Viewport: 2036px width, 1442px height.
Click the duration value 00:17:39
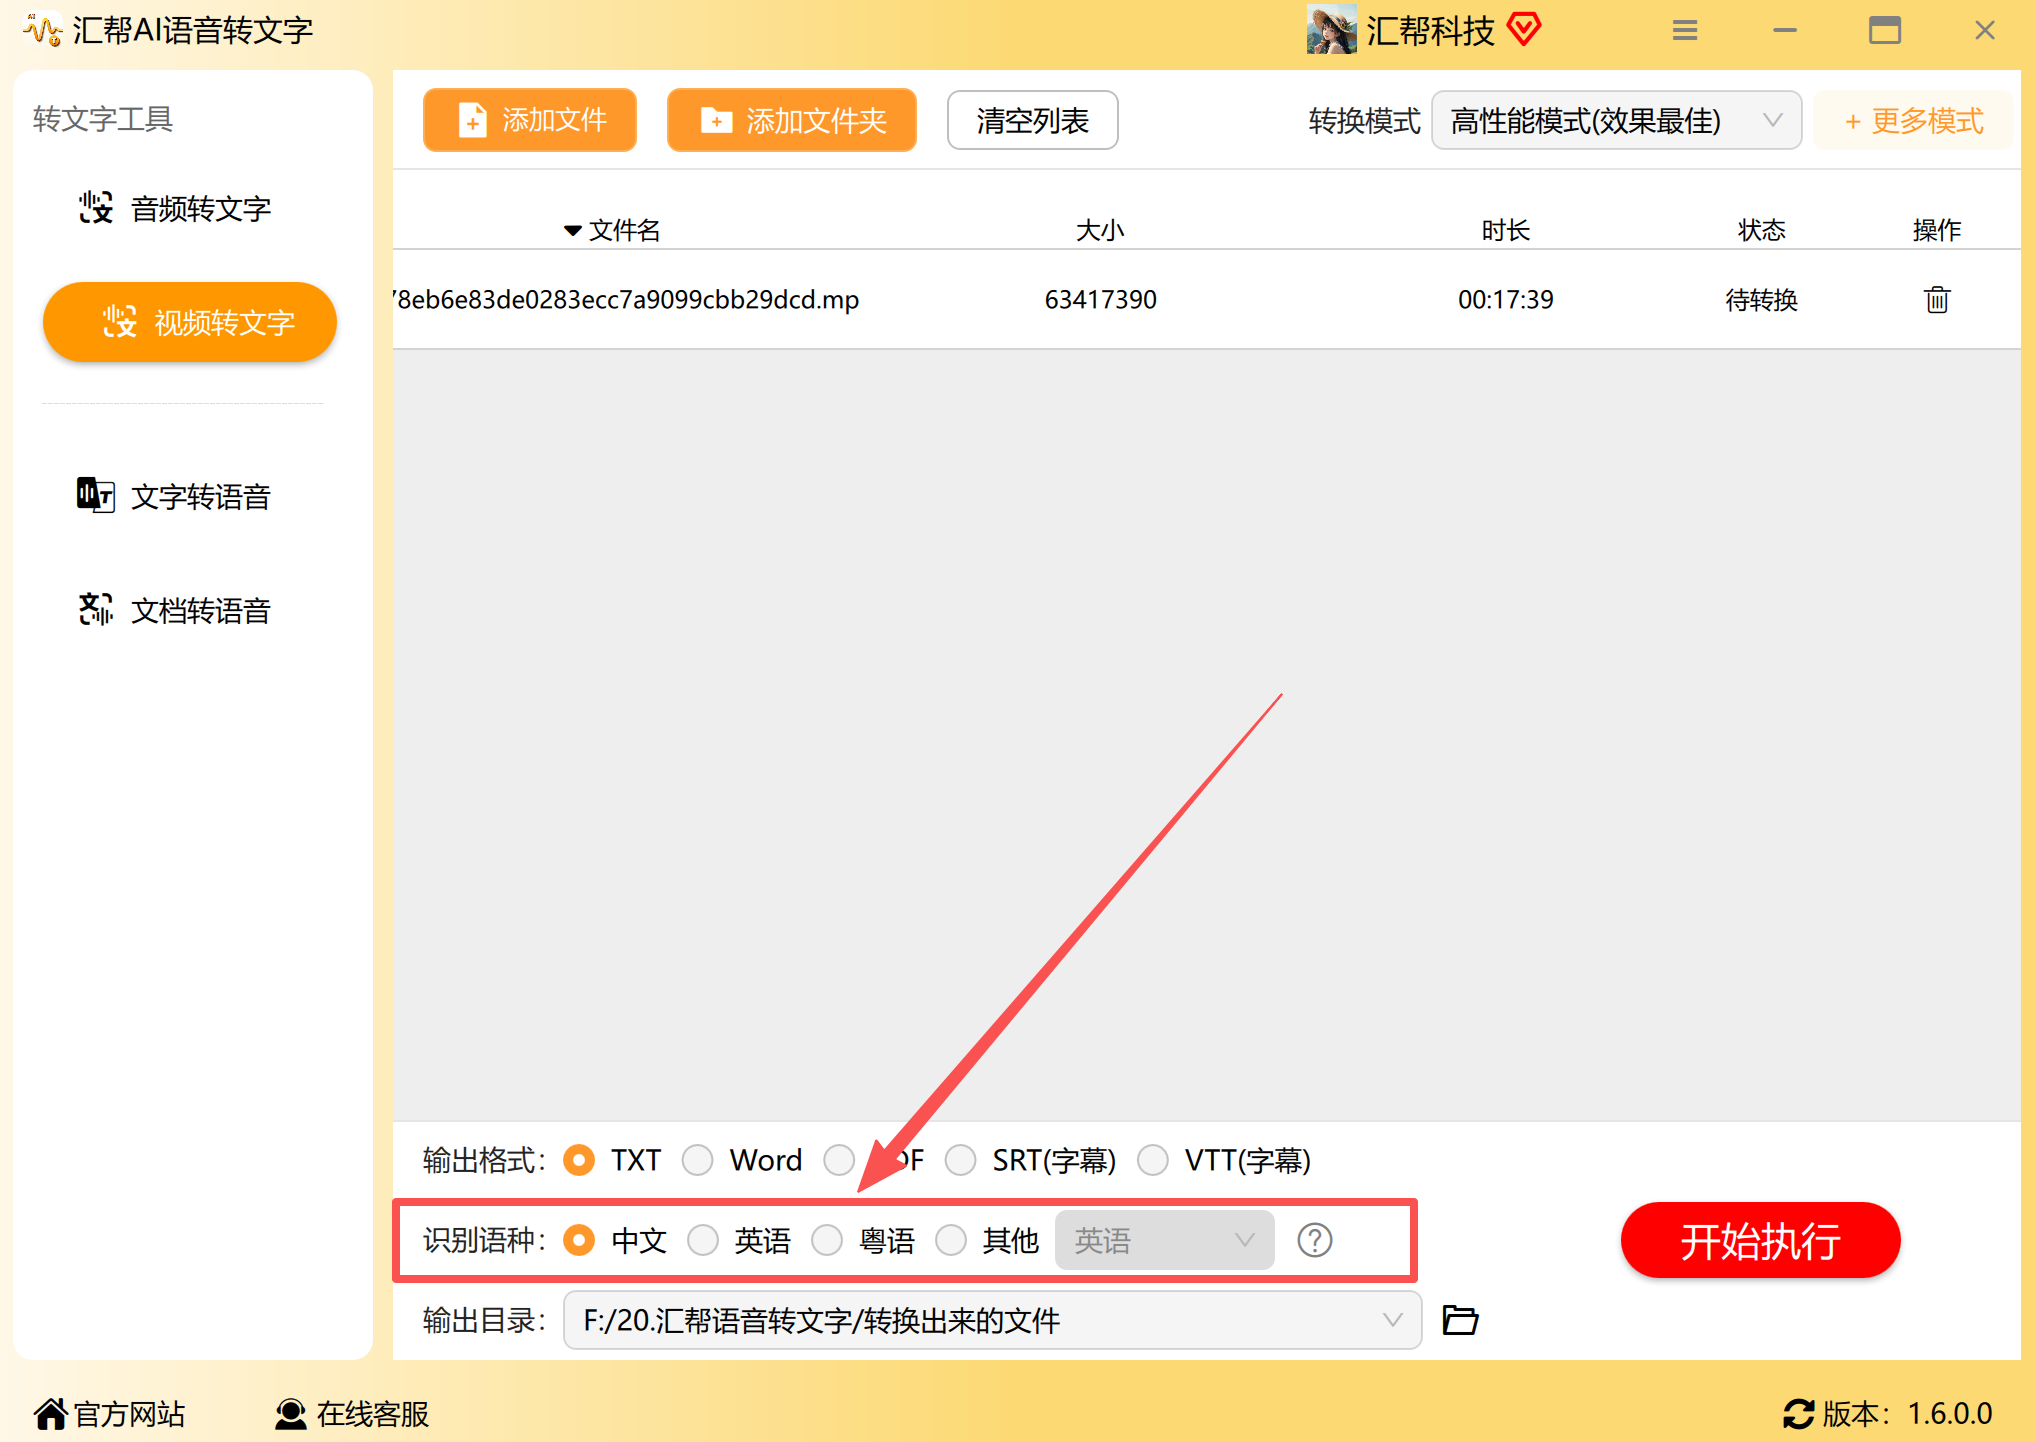pyautogui.click(x=1505, y=299)
